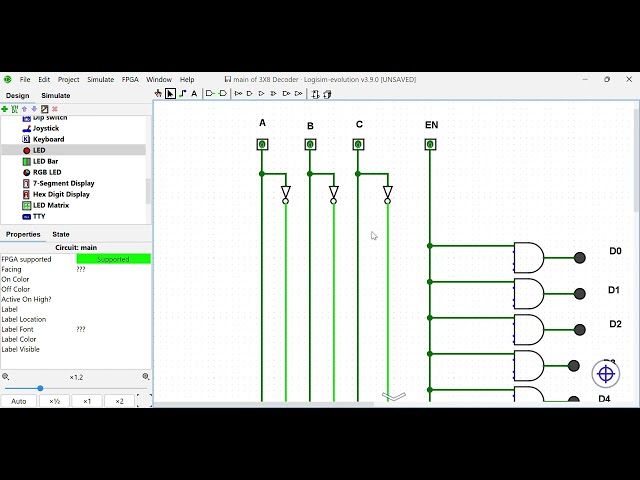This screenshot has height=480, width=640.
Task: Click the Auto zoom button
Action: 18,401
